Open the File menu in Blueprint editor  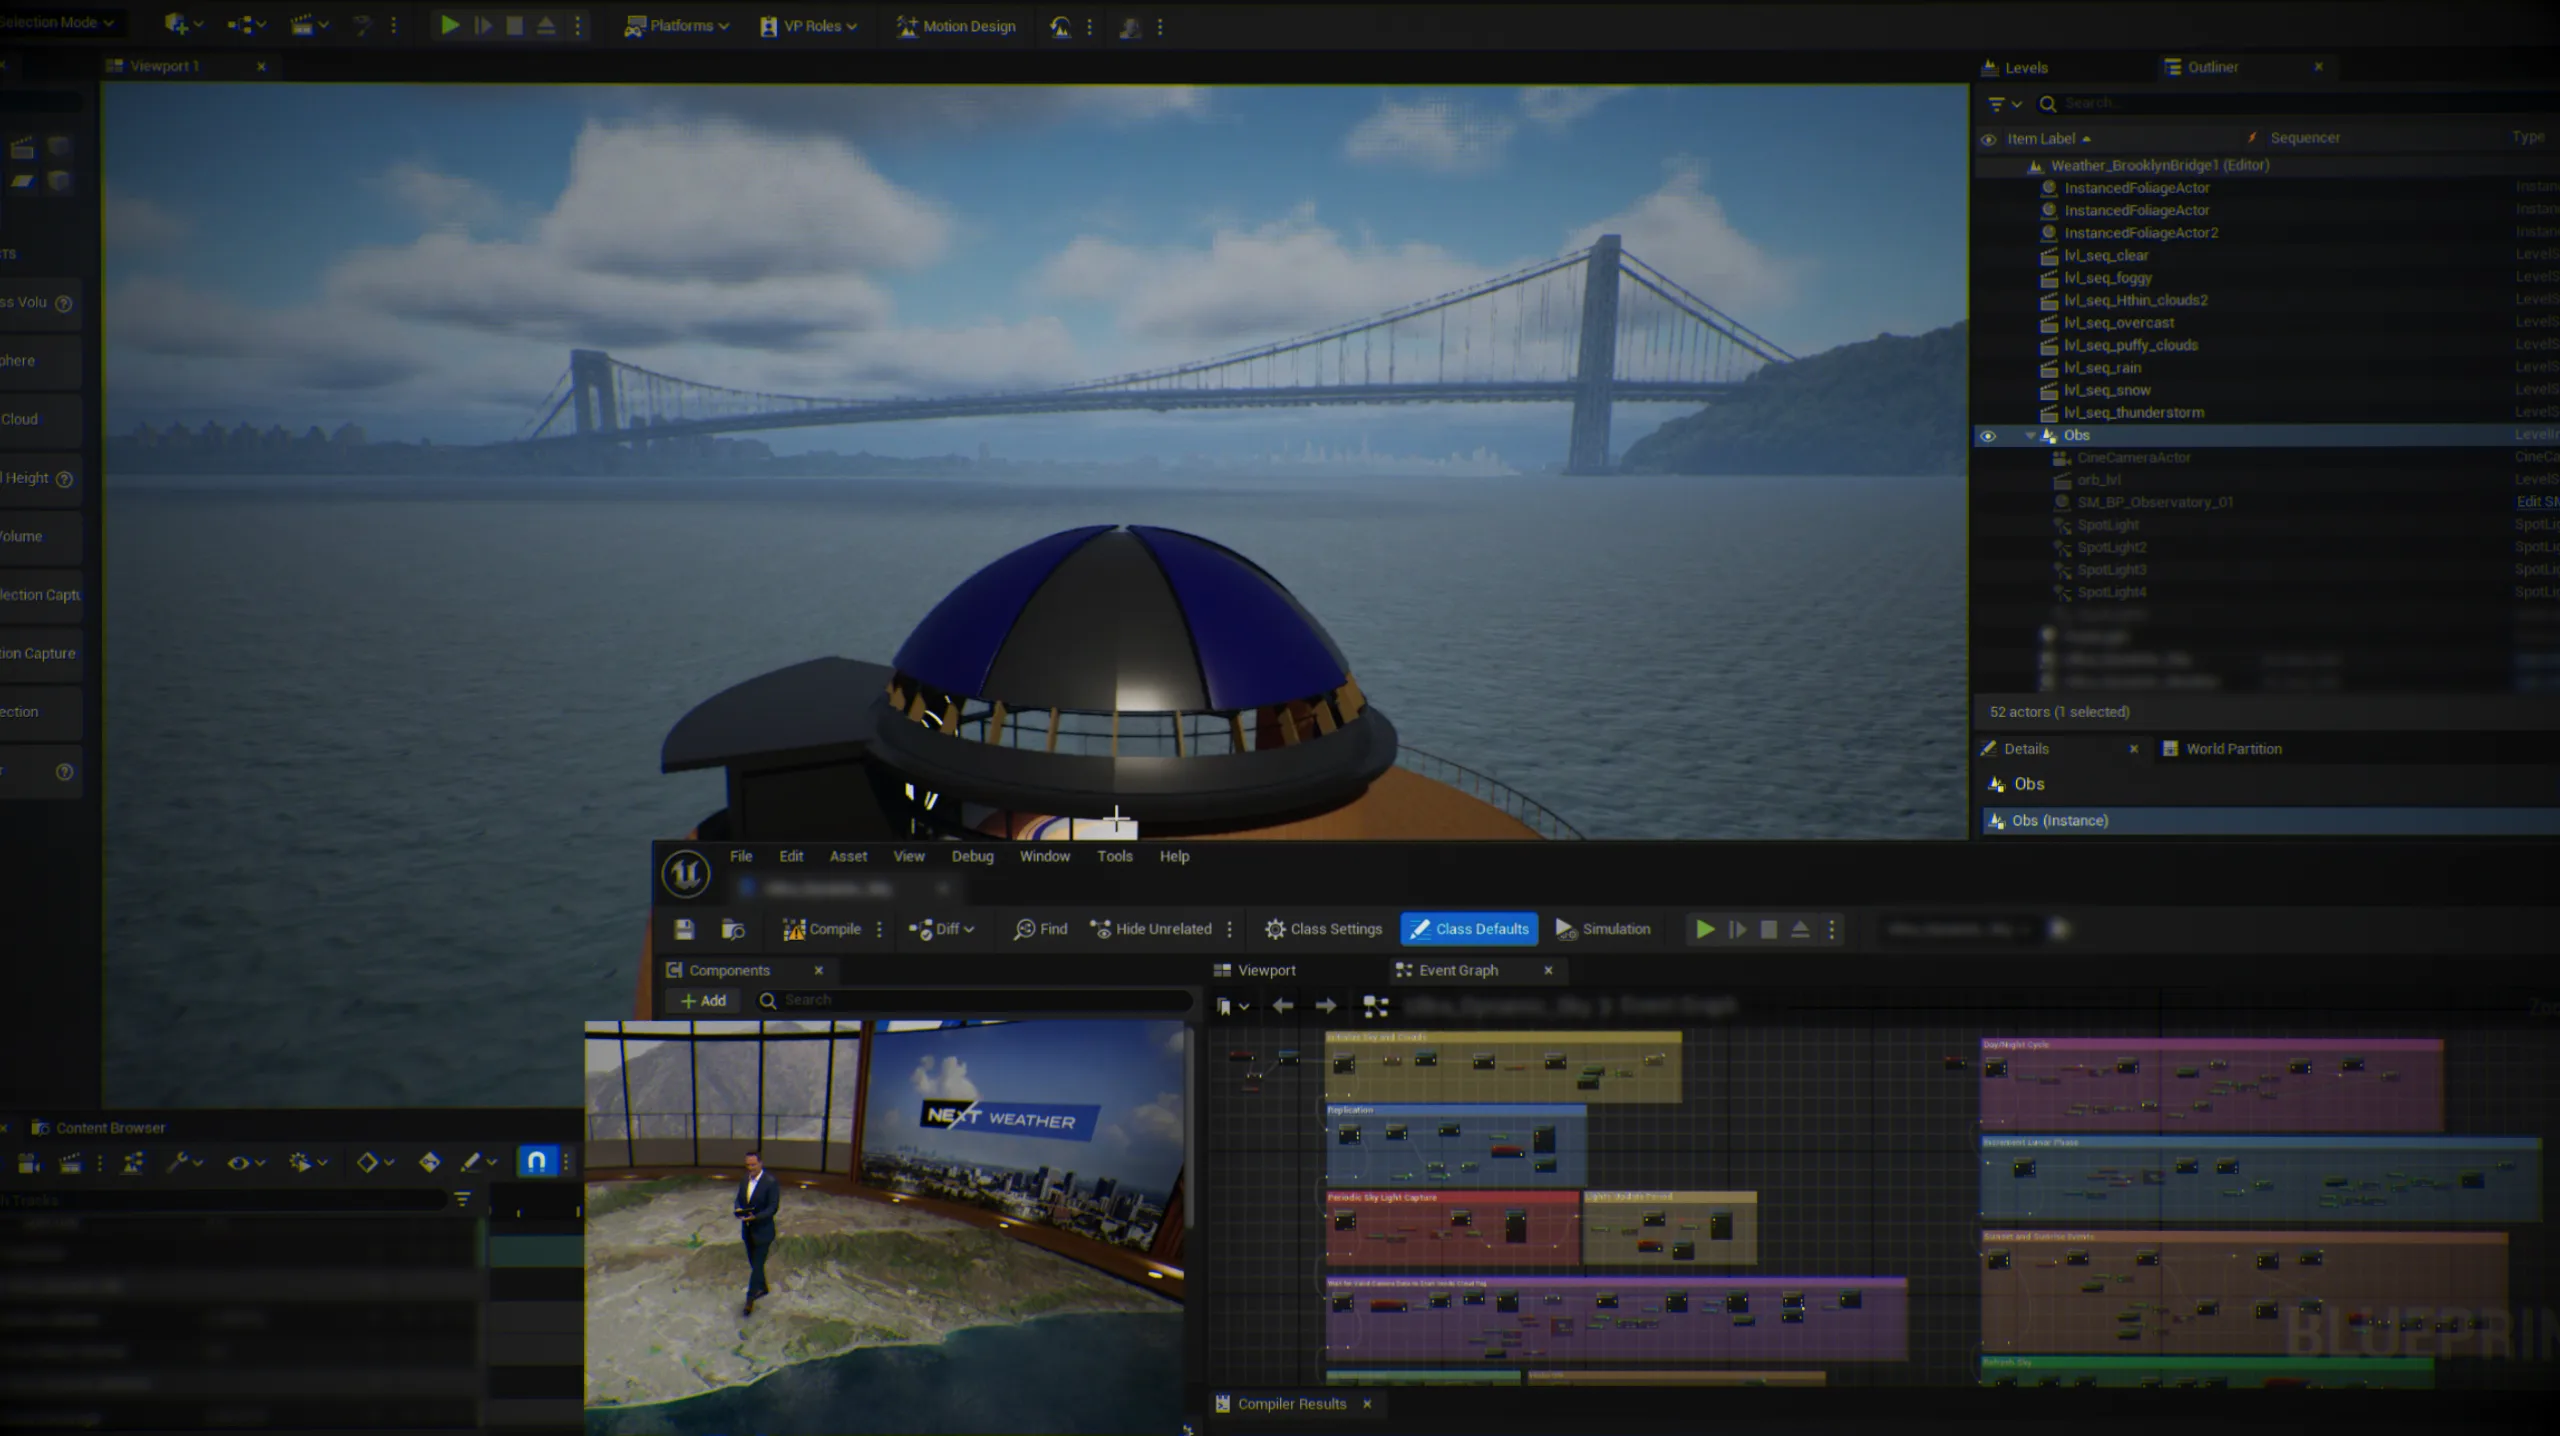click(741, 856)
